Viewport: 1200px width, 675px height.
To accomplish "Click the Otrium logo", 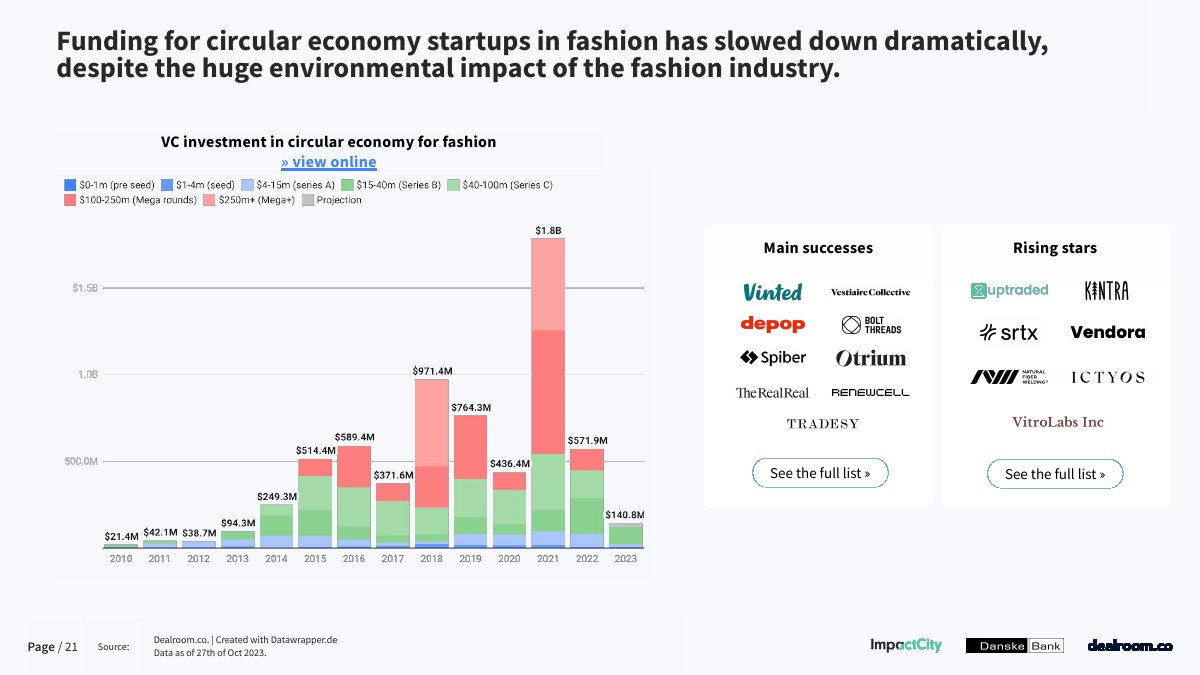I will pos(870,358).
